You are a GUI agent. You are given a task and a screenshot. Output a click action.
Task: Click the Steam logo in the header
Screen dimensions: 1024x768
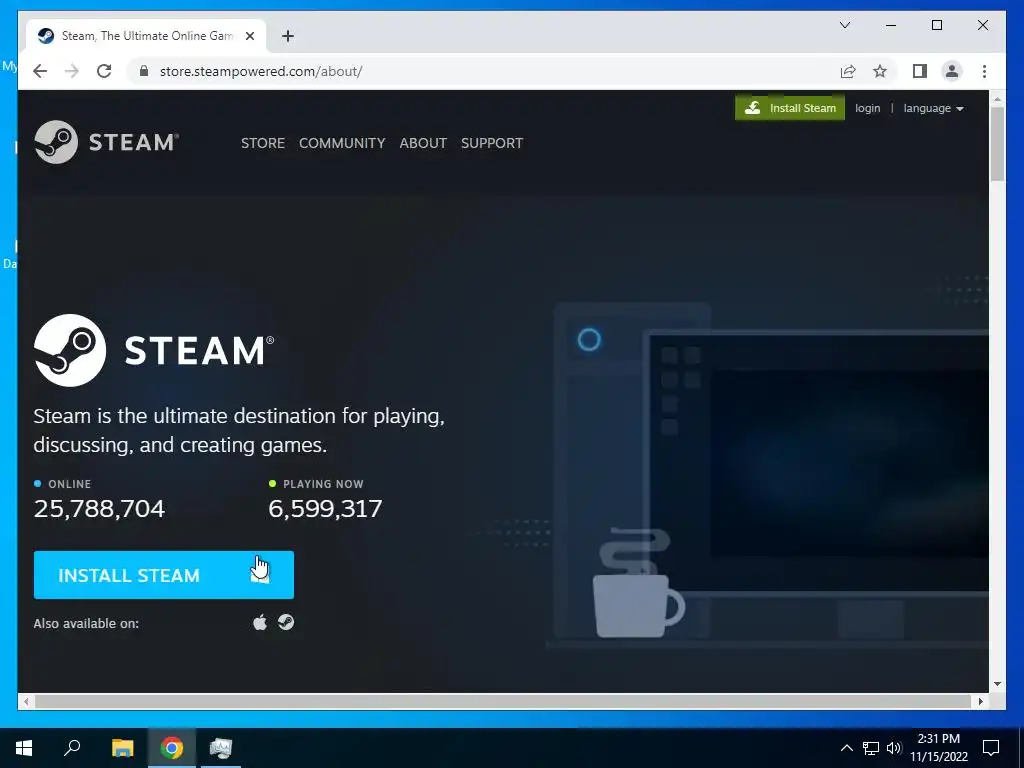[106, 142]
